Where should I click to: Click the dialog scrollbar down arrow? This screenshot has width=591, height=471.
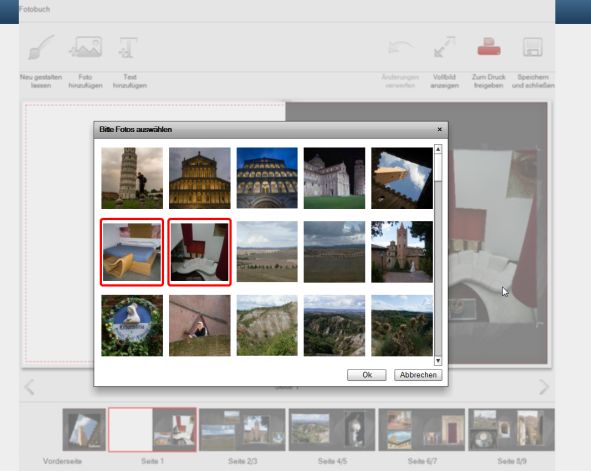(438, 361)
